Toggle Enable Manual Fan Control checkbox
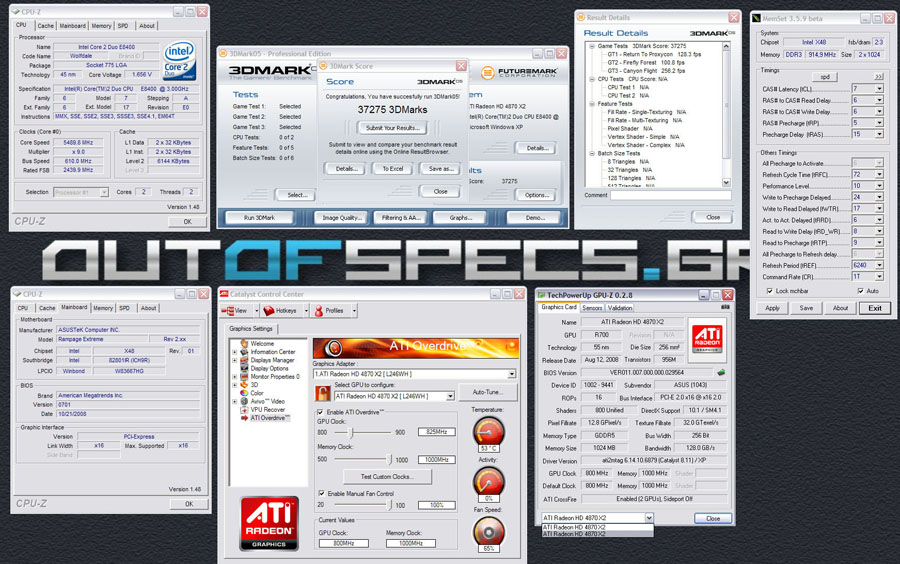Image resolution: width=900 pixels, height=564 pixels. click(x=321, y=493)
